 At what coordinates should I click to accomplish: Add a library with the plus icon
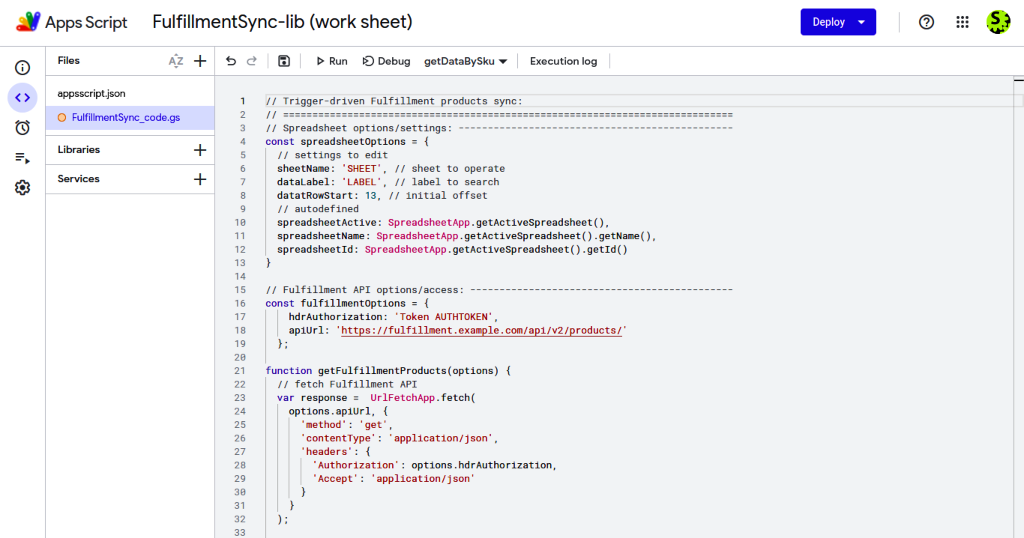coord(200,150)
